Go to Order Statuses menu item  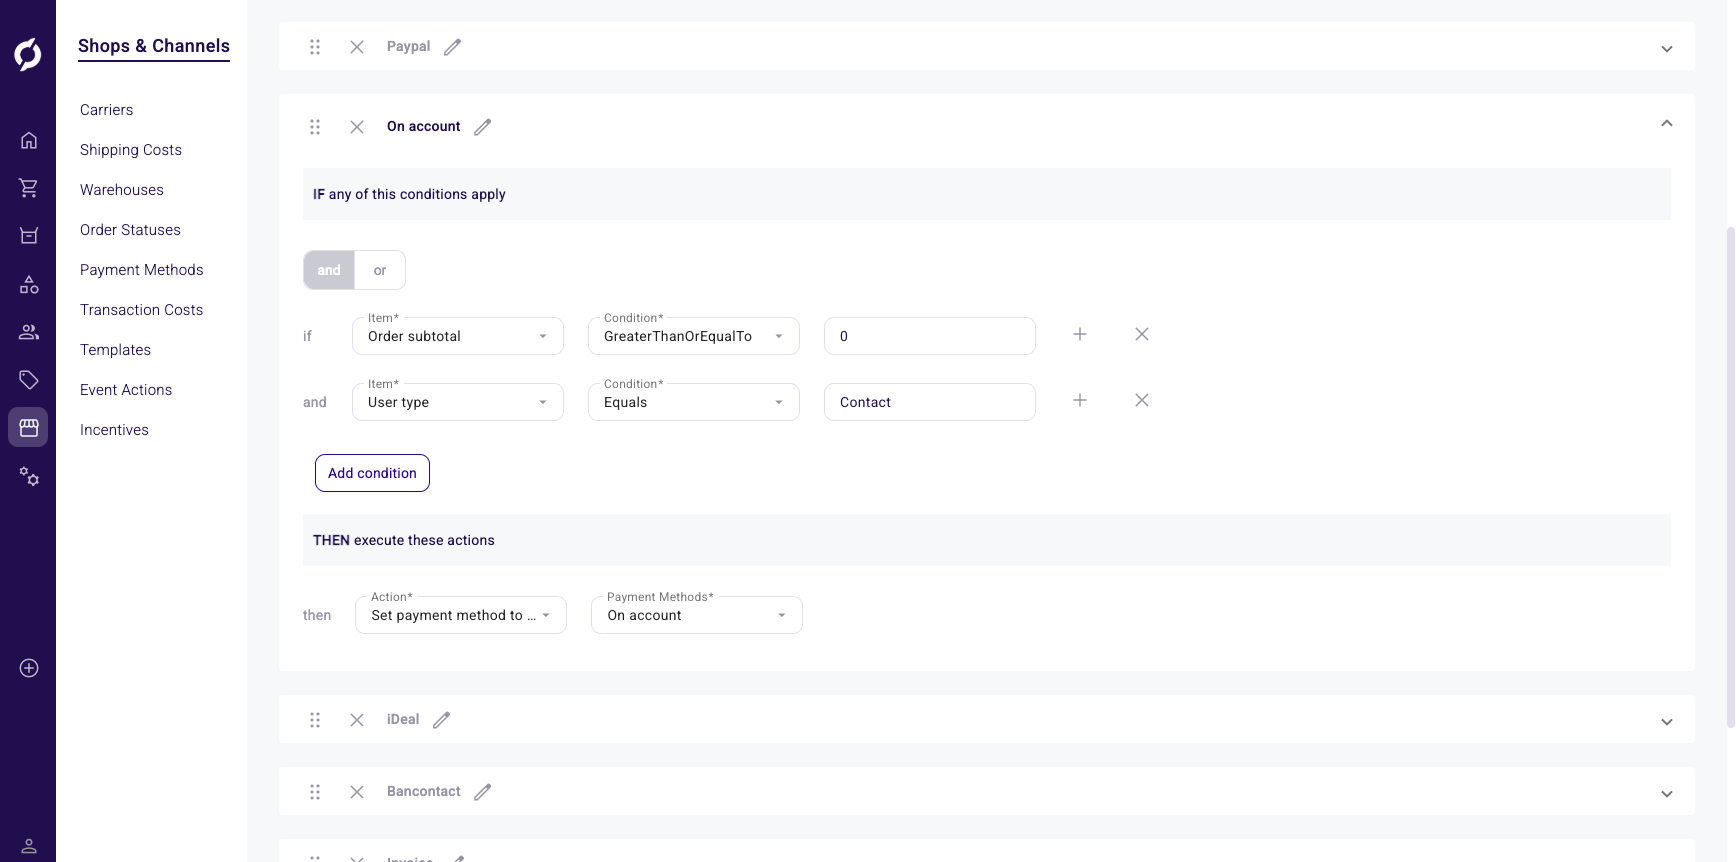pyautogui.click(x=130, y=230)
